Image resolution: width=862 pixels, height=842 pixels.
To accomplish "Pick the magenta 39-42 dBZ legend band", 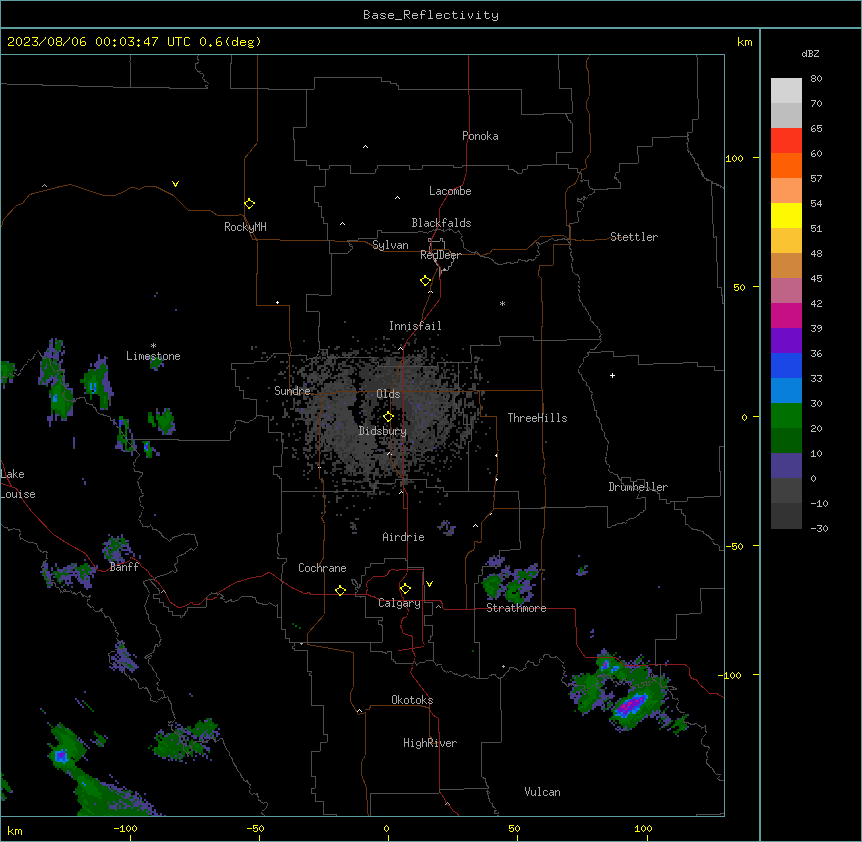I will pos(786,315).
